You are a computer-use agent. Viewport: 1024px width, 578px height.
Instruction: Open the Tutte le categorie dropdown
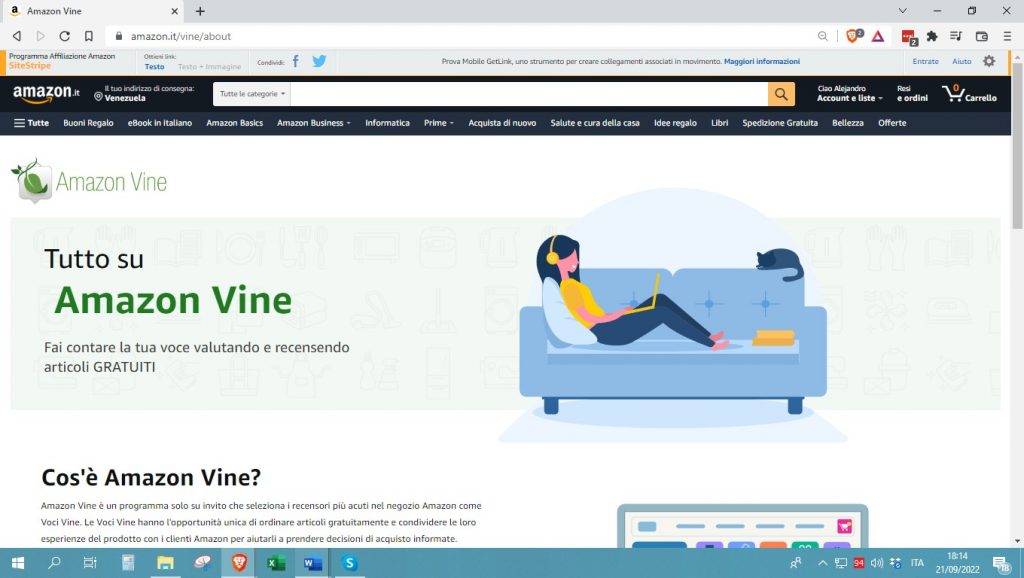[x=251, y=94]
